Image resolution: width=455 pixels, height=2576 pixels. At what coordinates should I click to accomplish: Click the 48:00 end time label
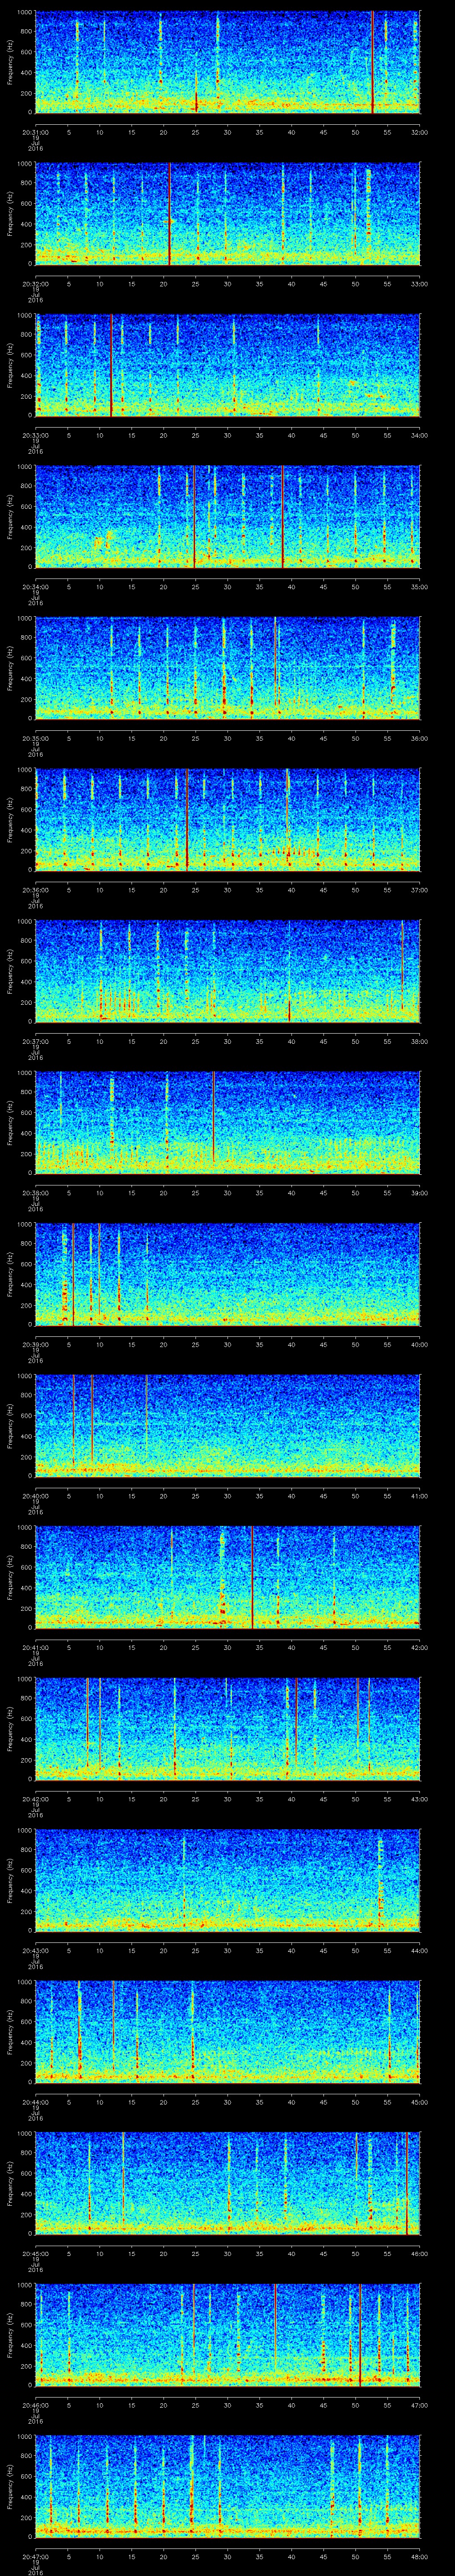tap(420, 2556)
